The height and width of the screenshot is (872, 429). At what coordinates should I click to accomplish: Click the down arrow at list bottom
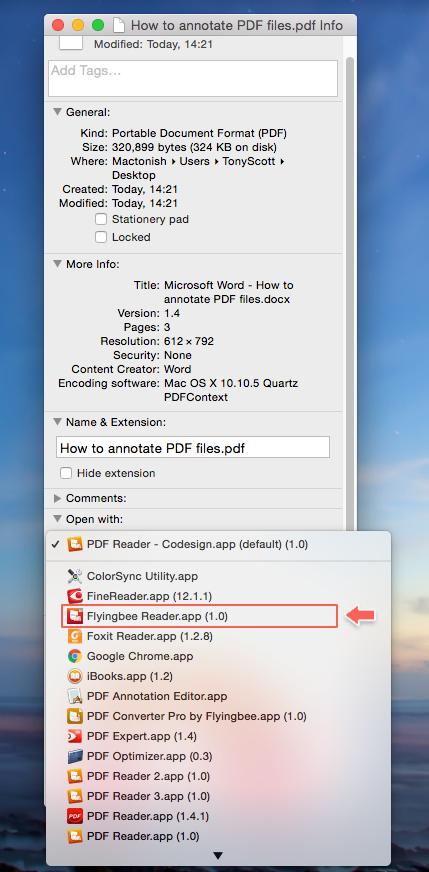(x=218, y=855)
